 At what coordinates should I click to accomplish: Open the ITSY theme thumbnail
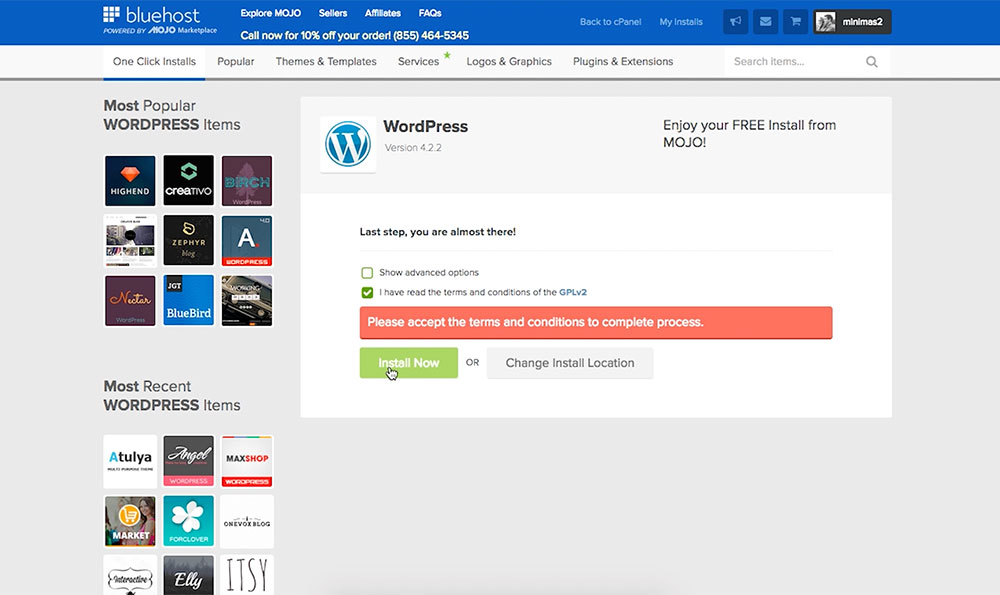click(247, 575)
